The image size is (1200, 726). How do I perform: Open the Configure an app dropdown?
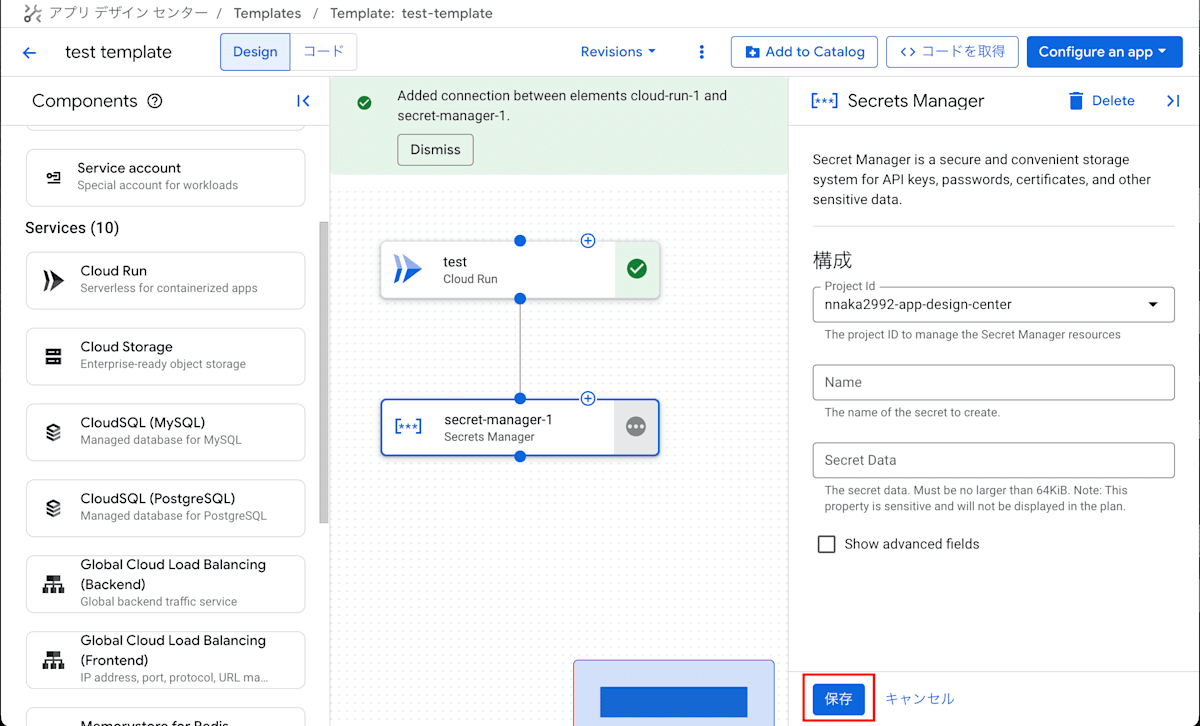tap(1105, 52)
